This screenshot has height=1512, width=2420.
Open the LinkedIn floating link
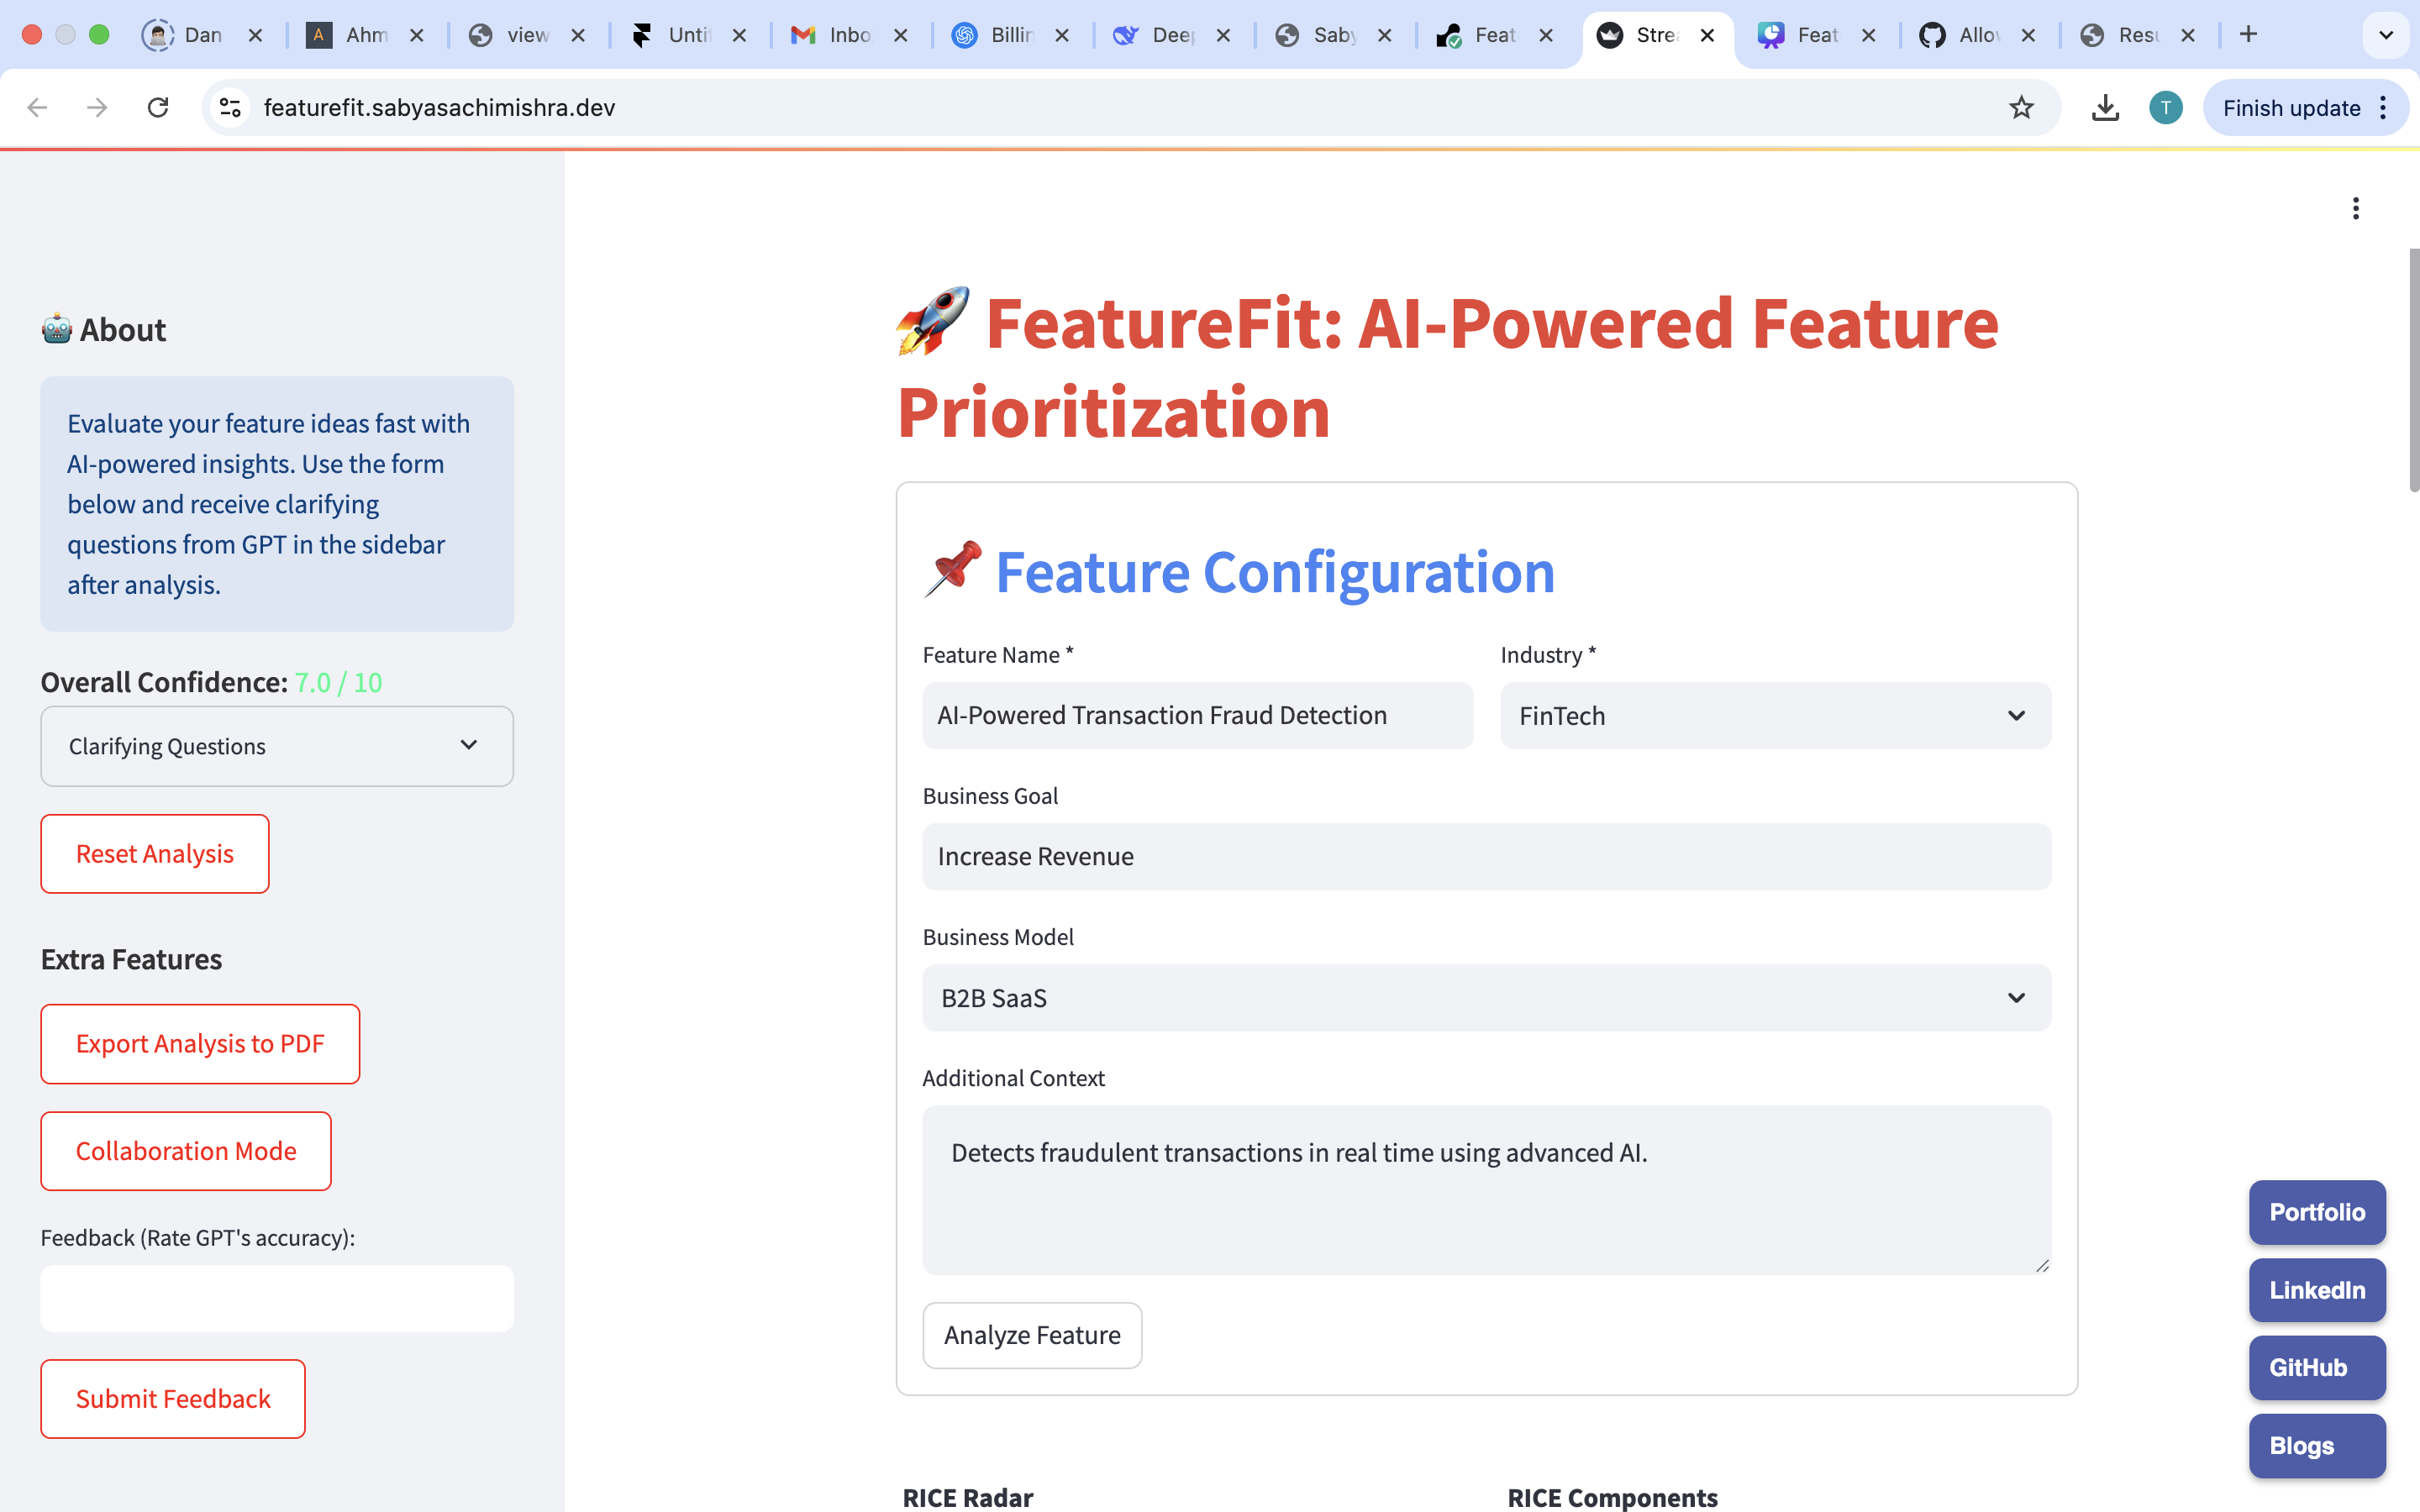2316,1290
